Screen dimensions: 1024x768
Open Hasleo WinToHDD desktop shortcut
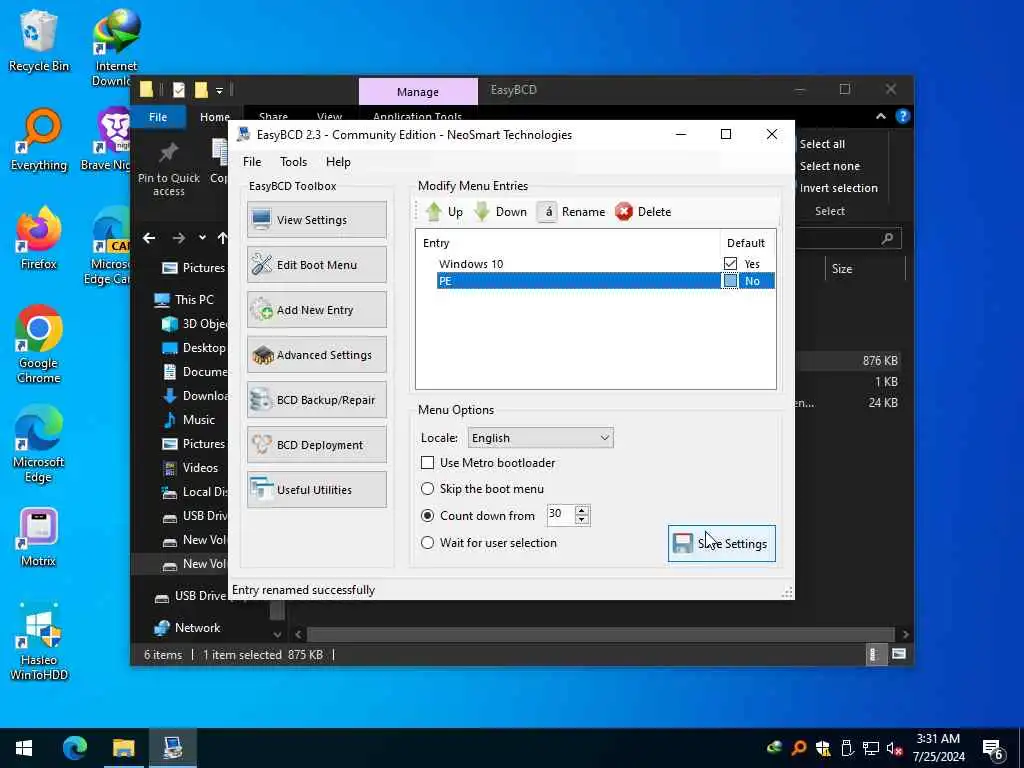(x=39, y=643)
